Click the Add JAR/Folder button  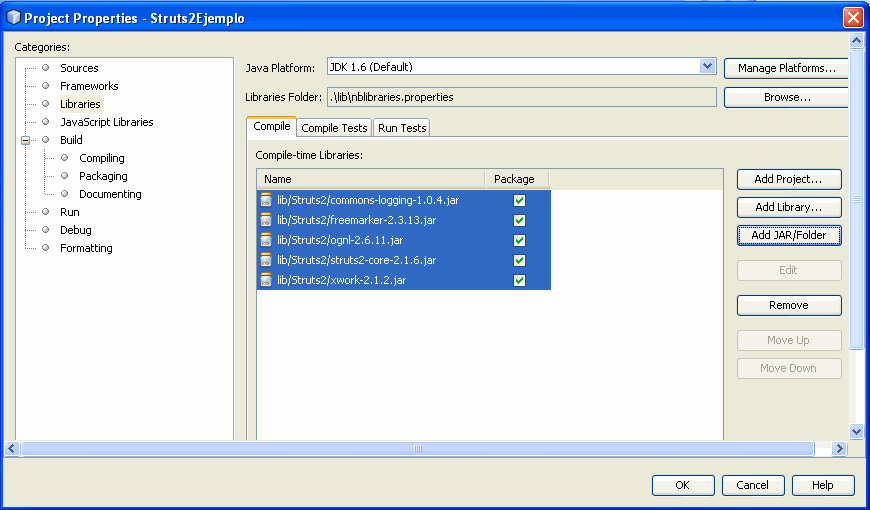click(x=789, y=235)
